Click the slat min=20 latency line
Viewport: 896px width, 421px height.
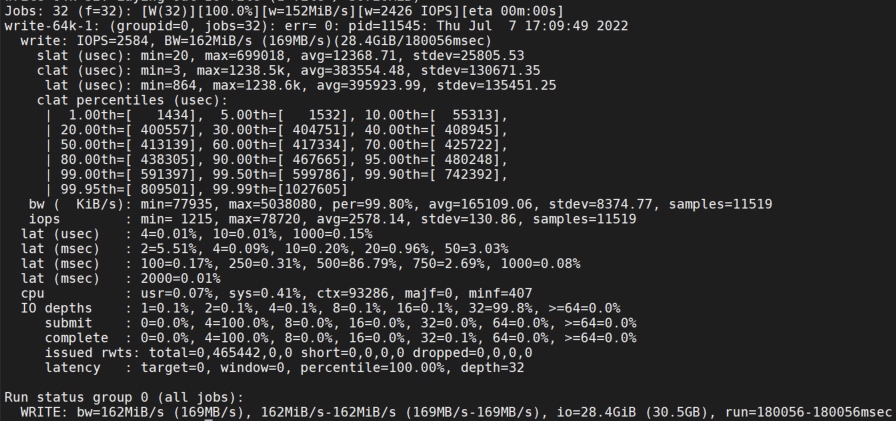click(281, 56)
